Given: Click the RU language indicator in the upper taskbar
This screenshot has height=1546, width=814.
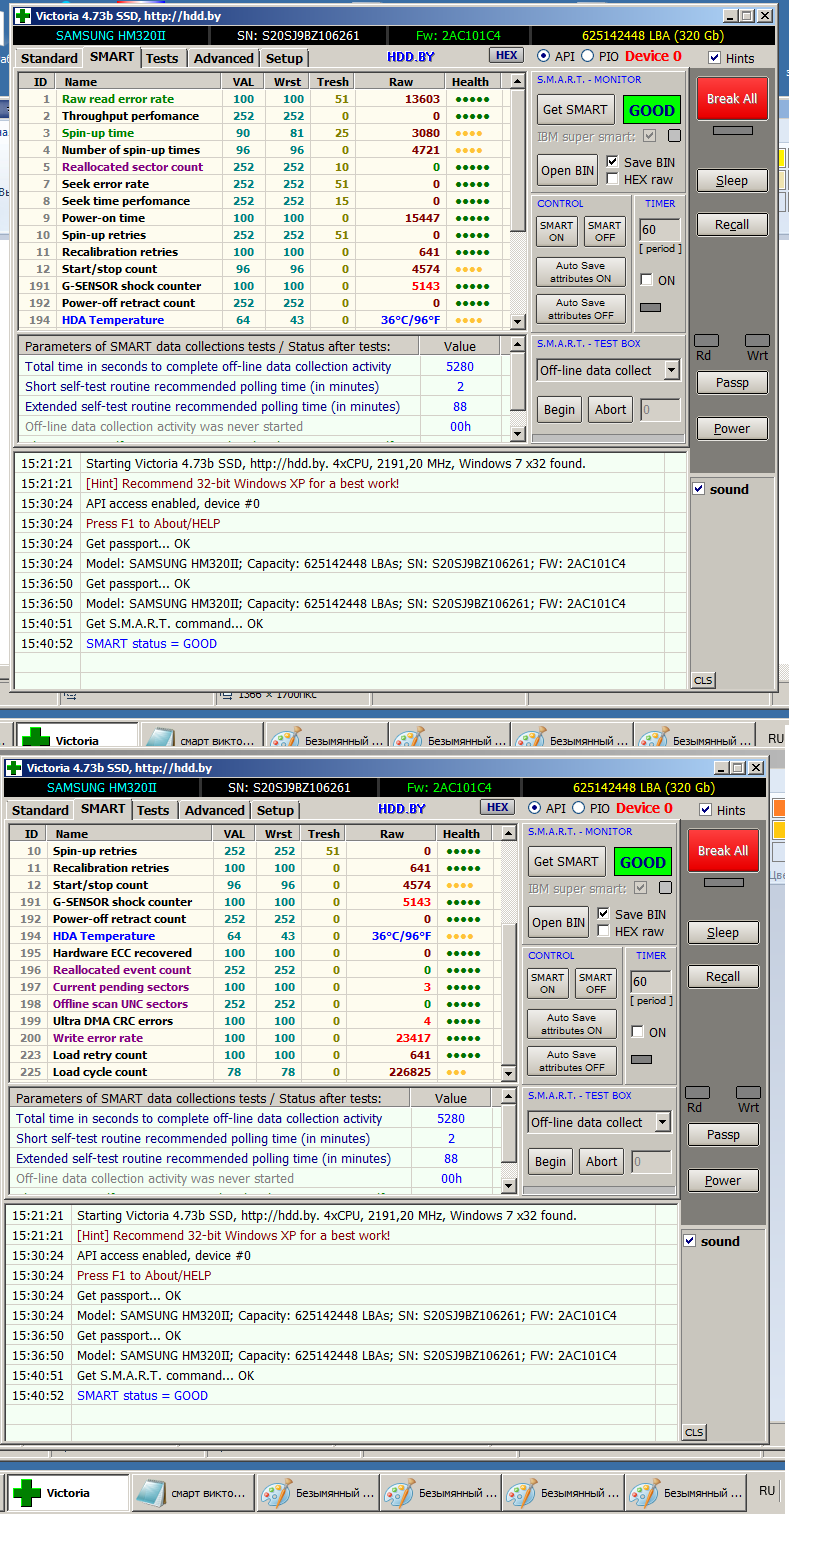Looking at the screenshot, I should click(776, 739).
